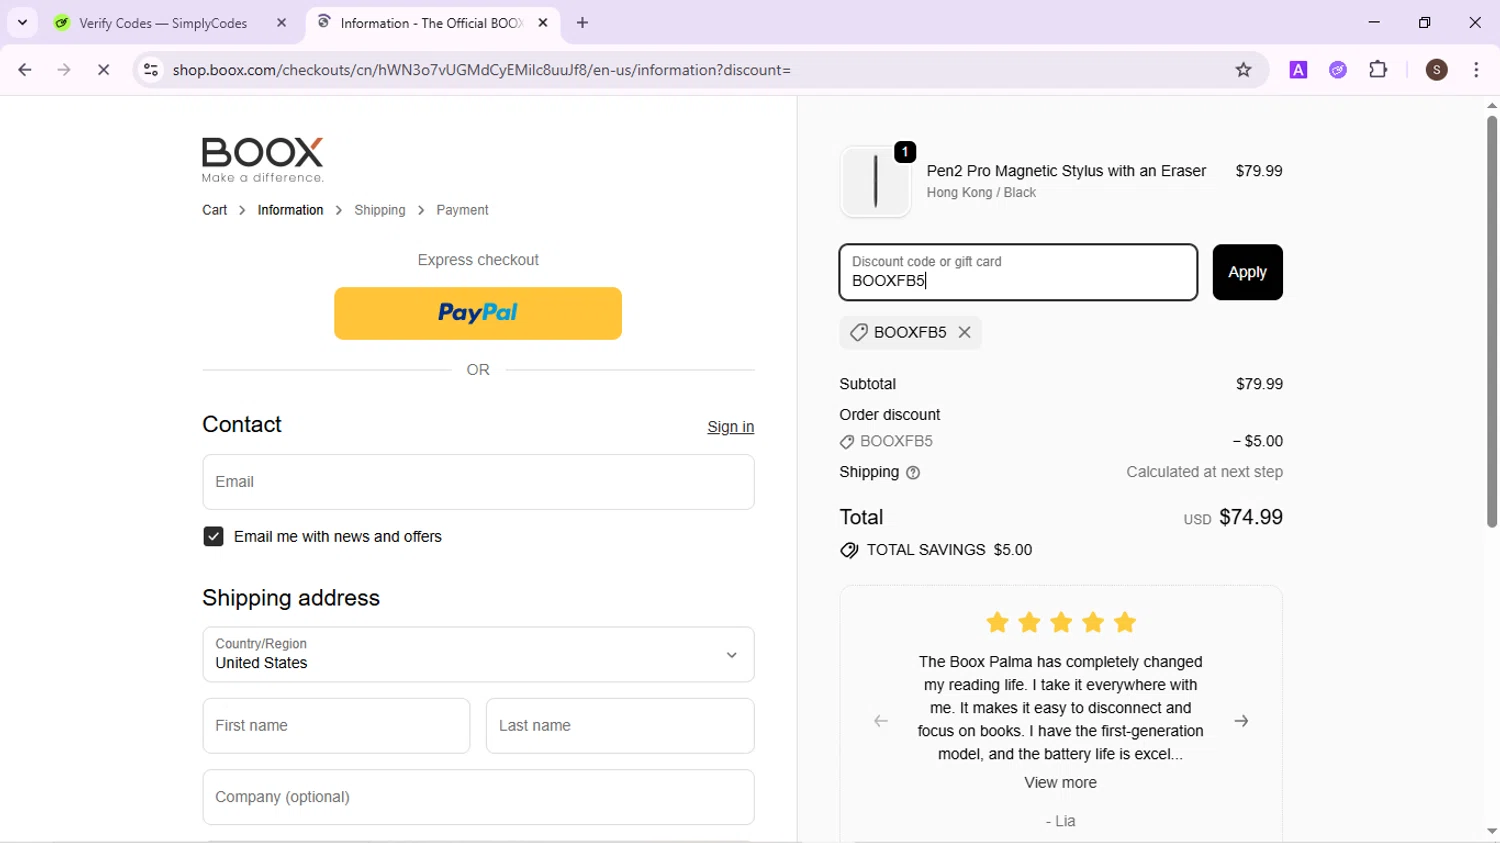Focus the Company (optional) field

click(x=478, y=797)
